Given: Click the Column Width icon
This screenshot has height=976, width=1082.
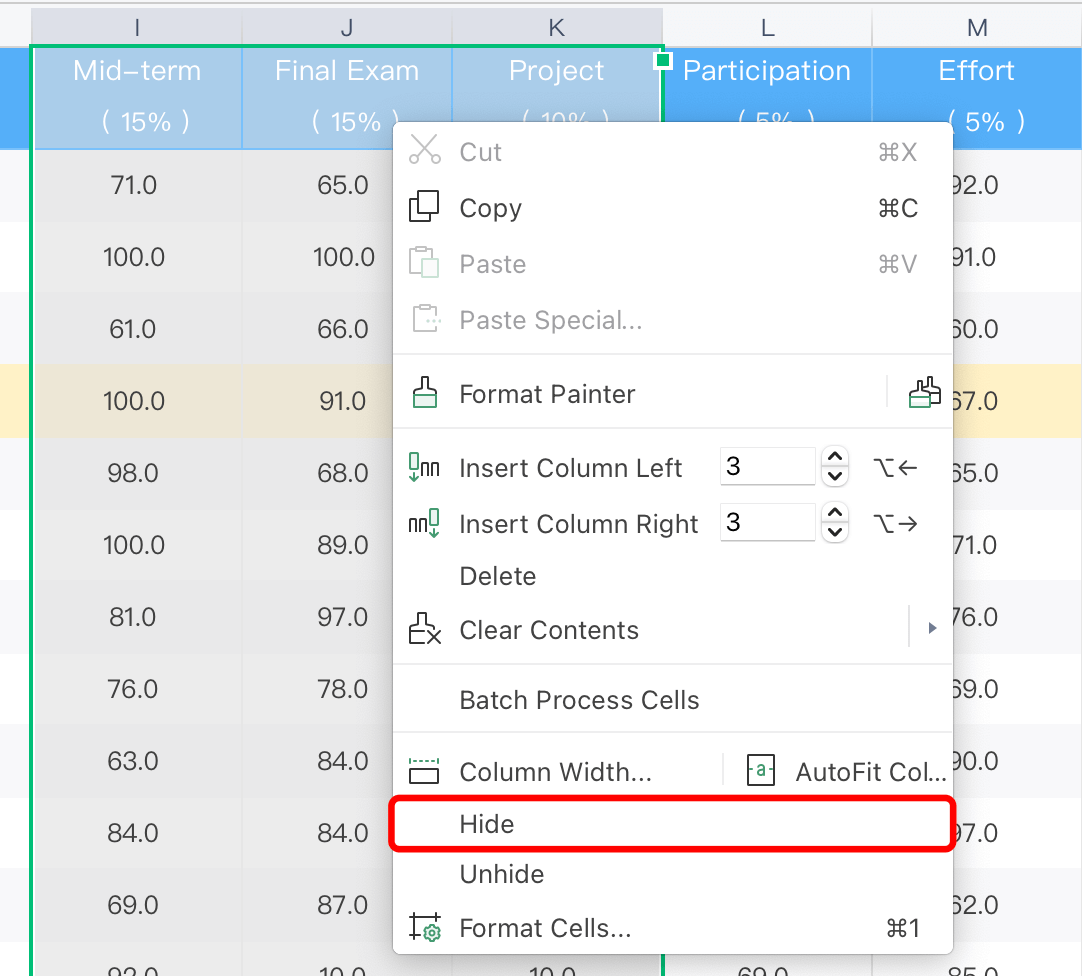Looking at the screenshot, I should tap(425, 771).
